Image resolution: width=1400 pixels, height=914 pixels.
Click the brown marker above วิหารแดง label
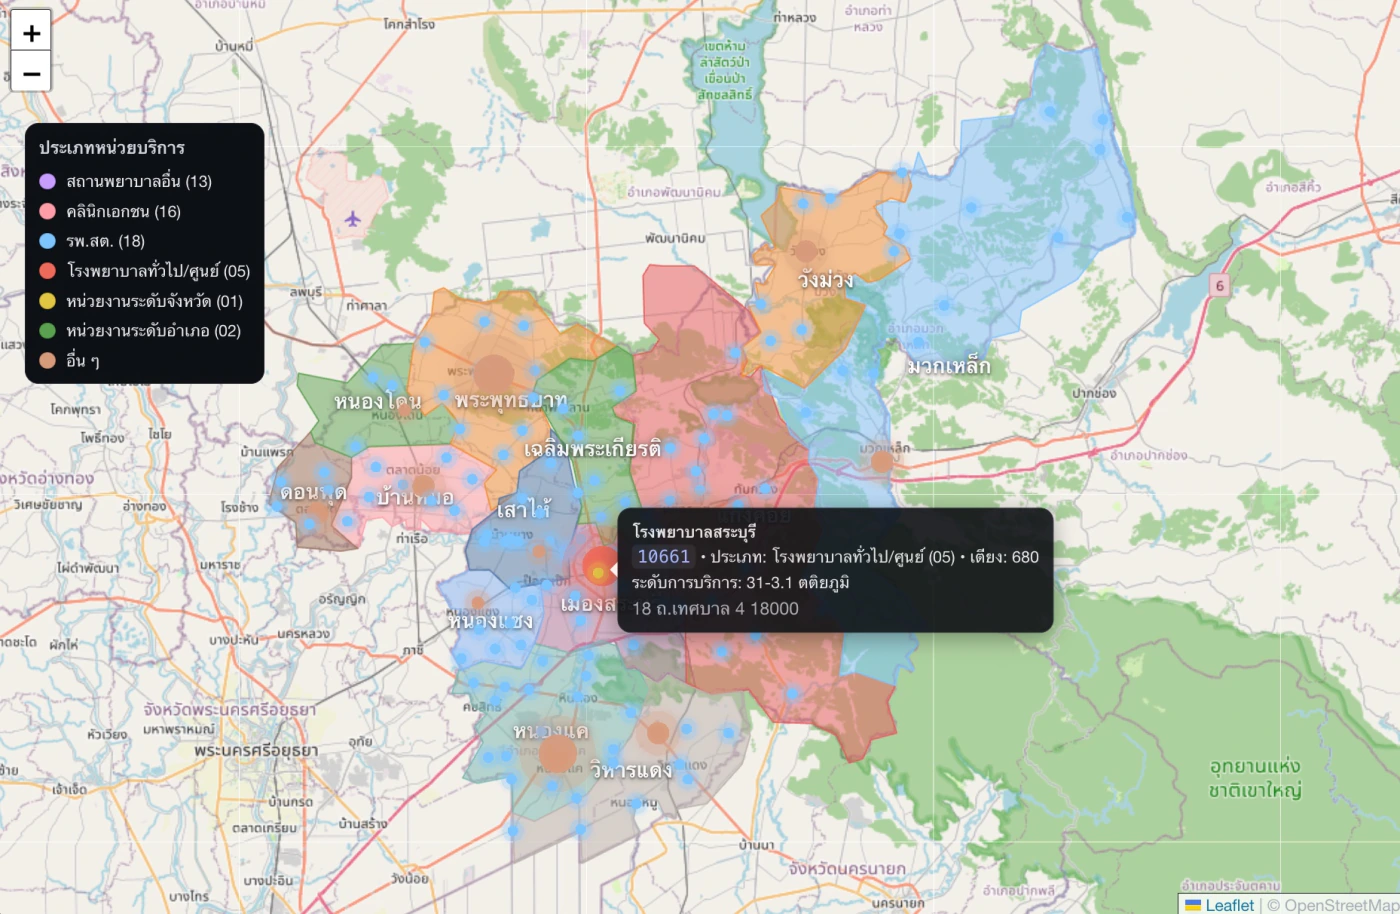point(657,733)
